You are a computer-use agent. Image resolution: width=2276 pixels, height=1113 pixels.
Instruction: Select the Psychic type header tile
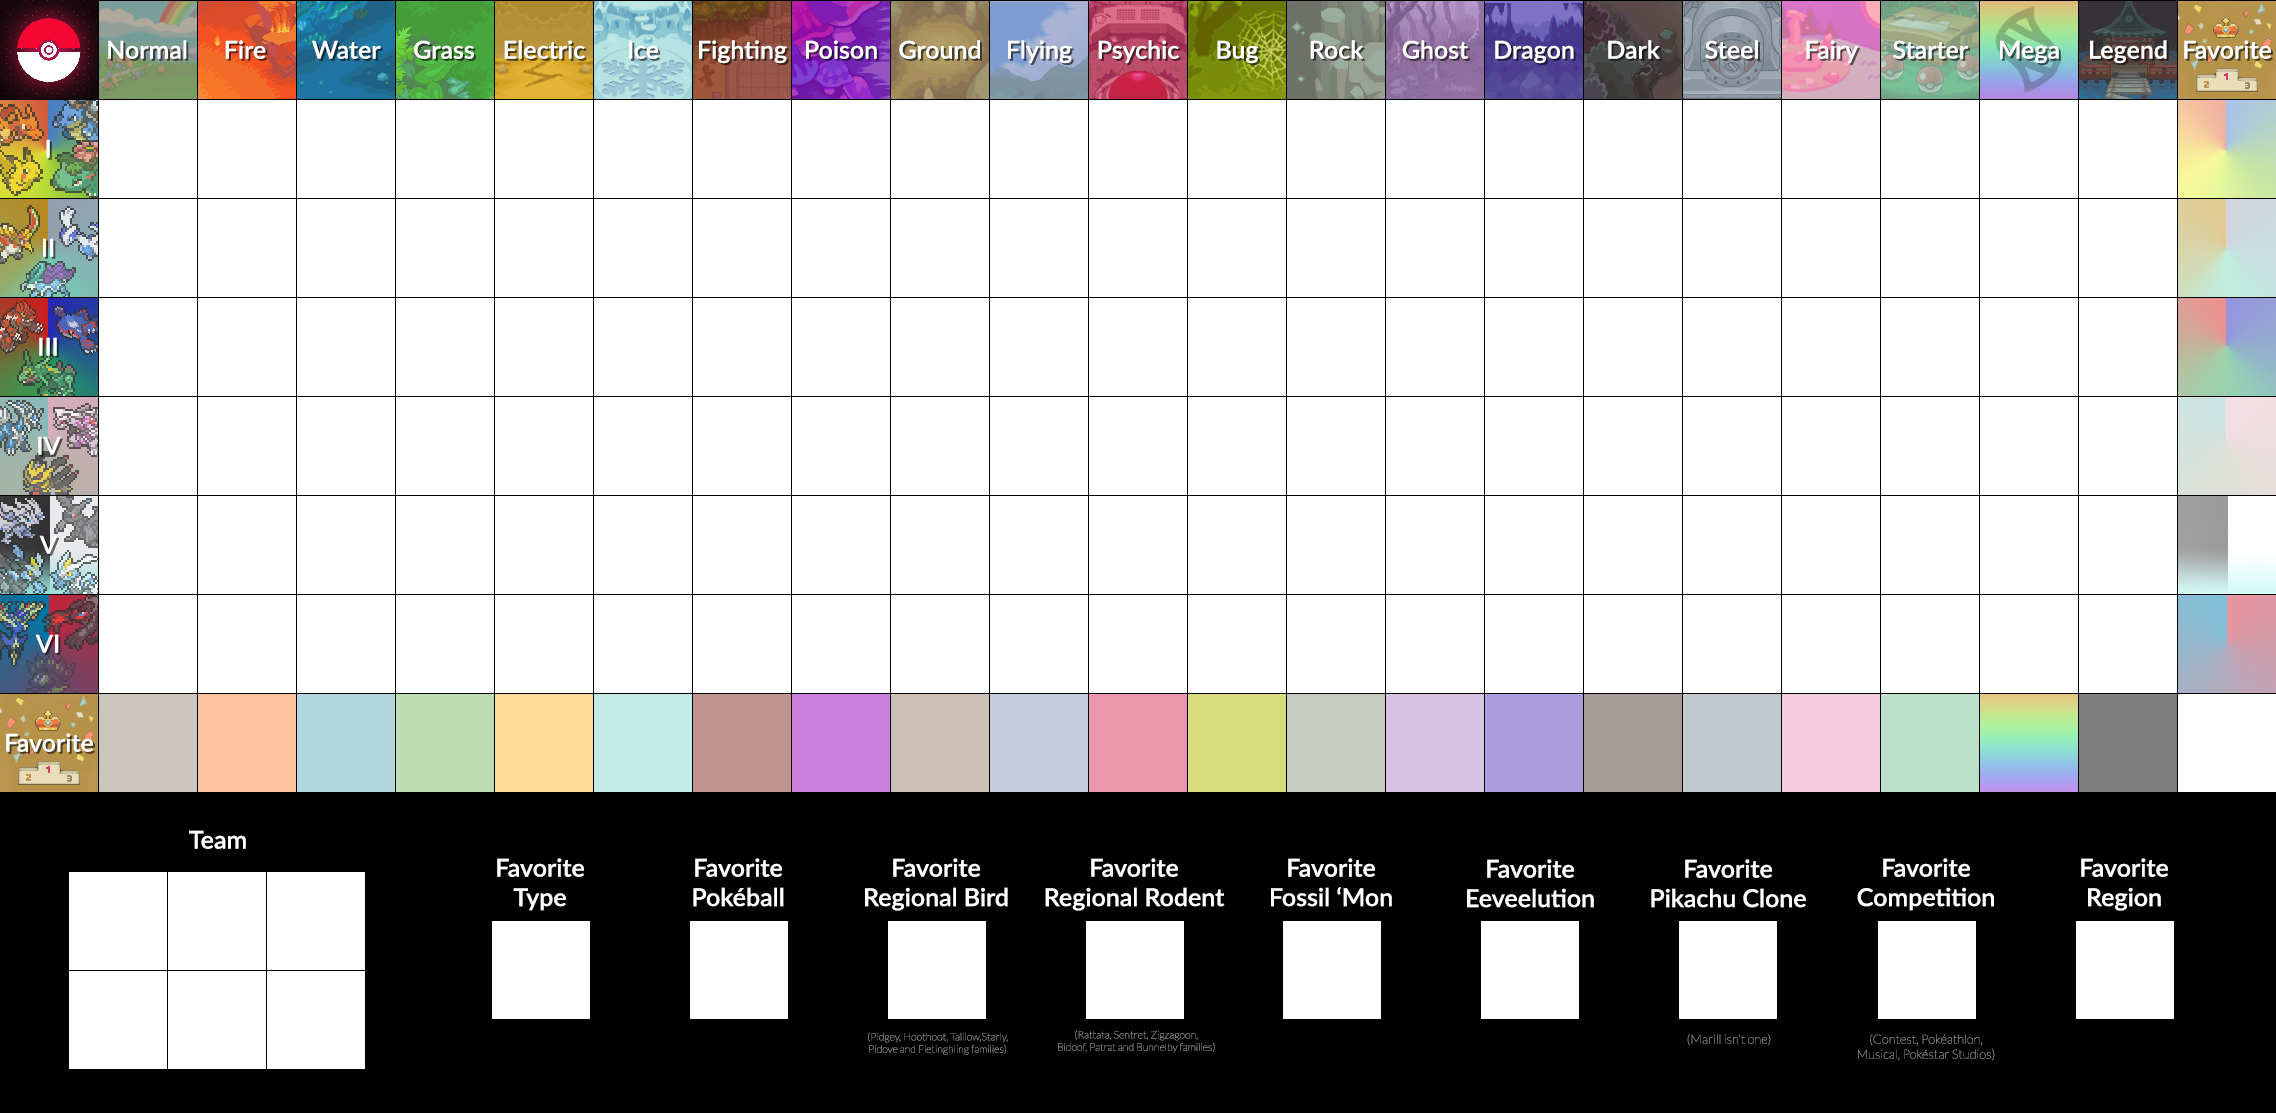click(1138, 50)
